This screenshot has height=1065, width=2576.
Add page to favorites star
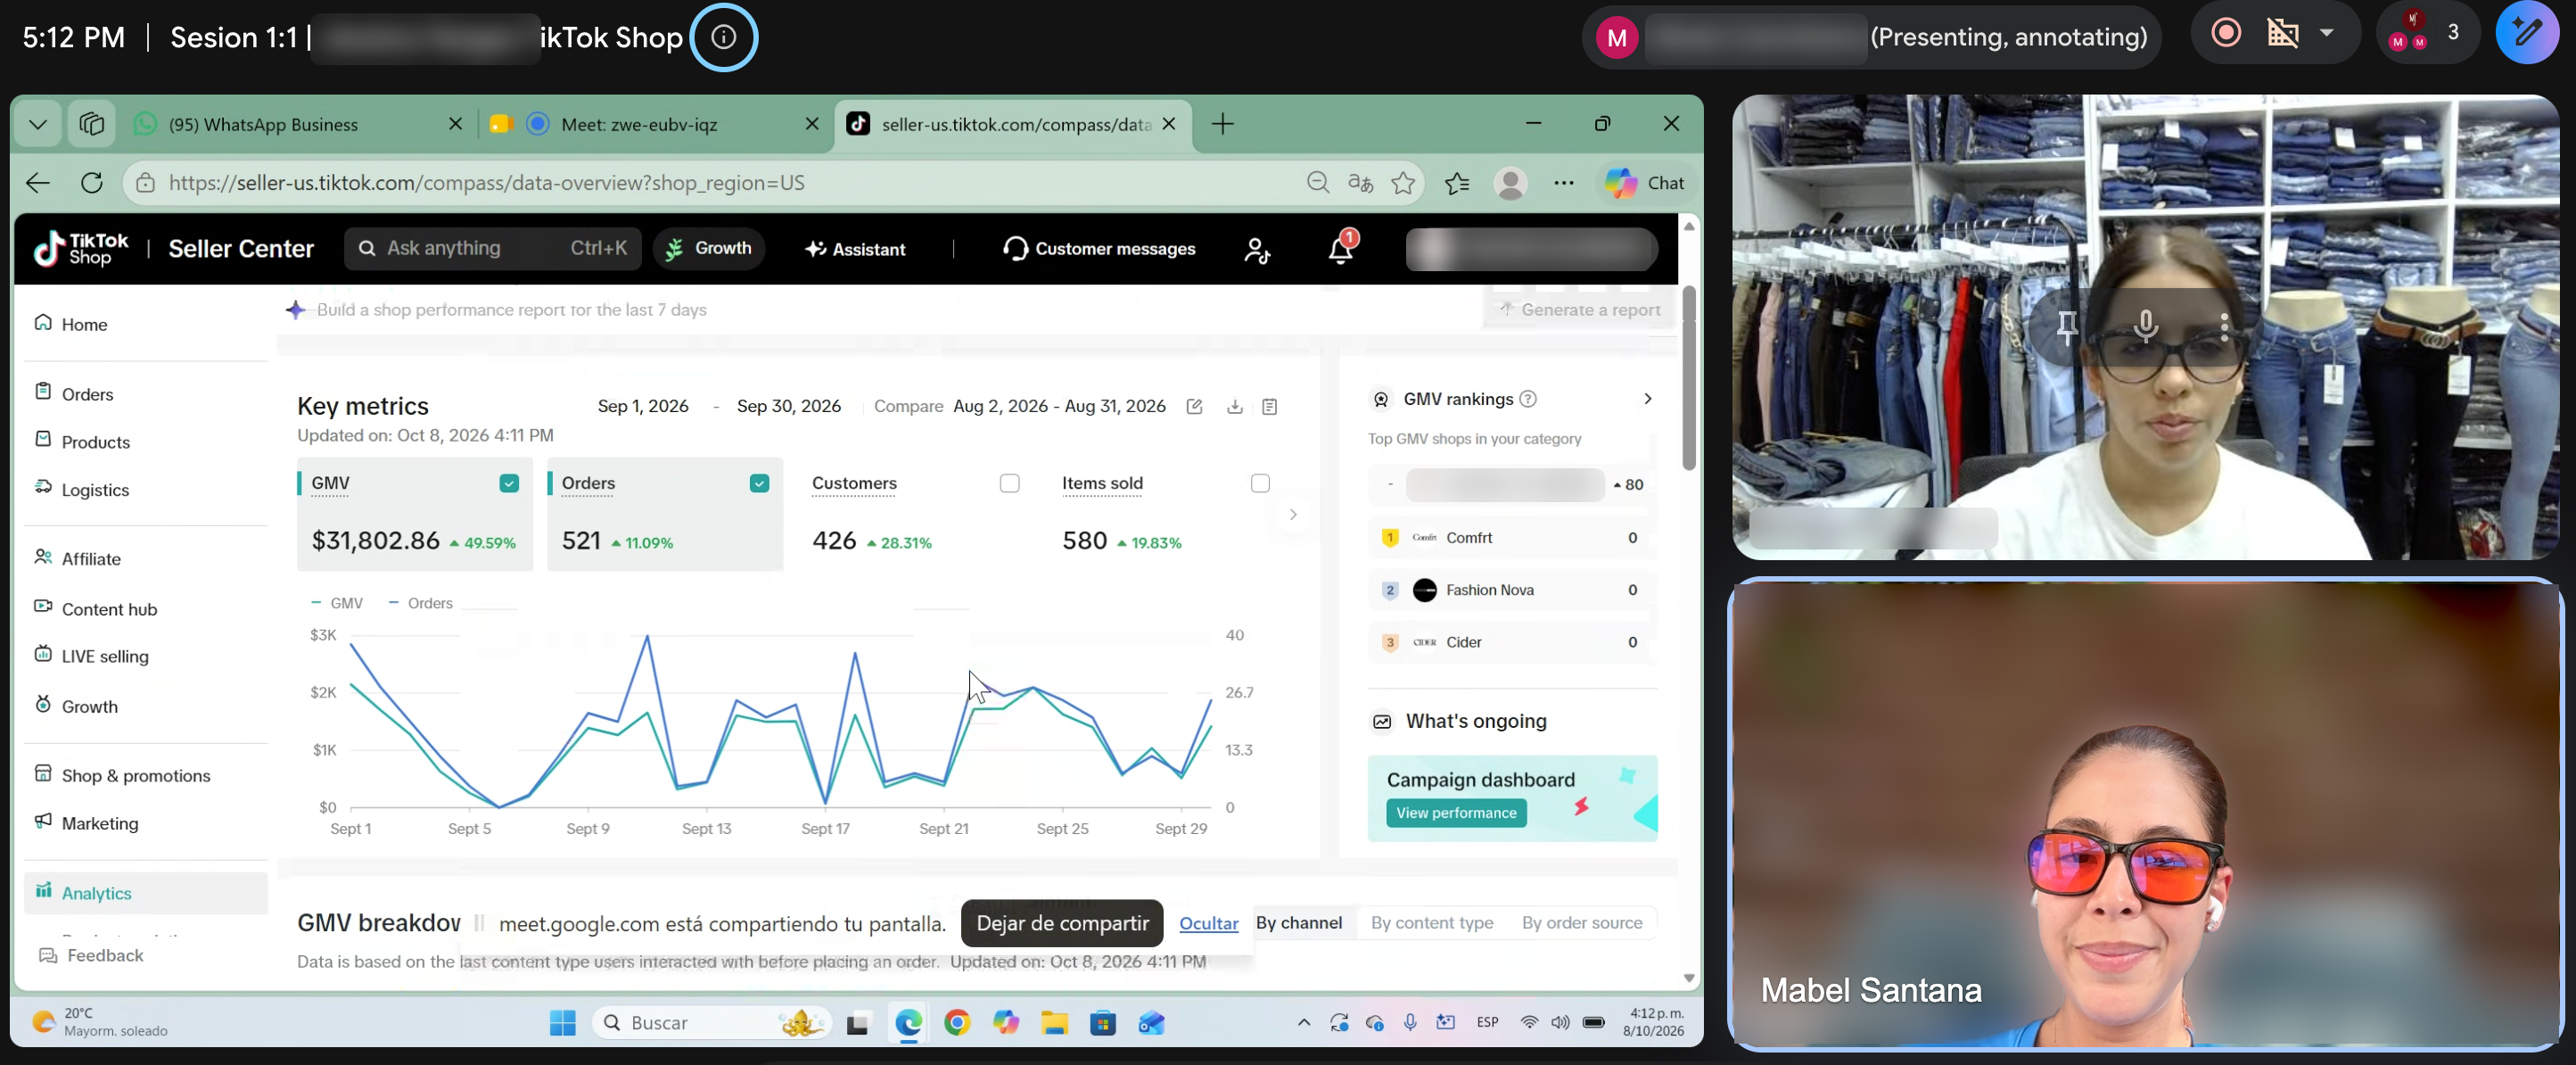tap(1403, 183)
